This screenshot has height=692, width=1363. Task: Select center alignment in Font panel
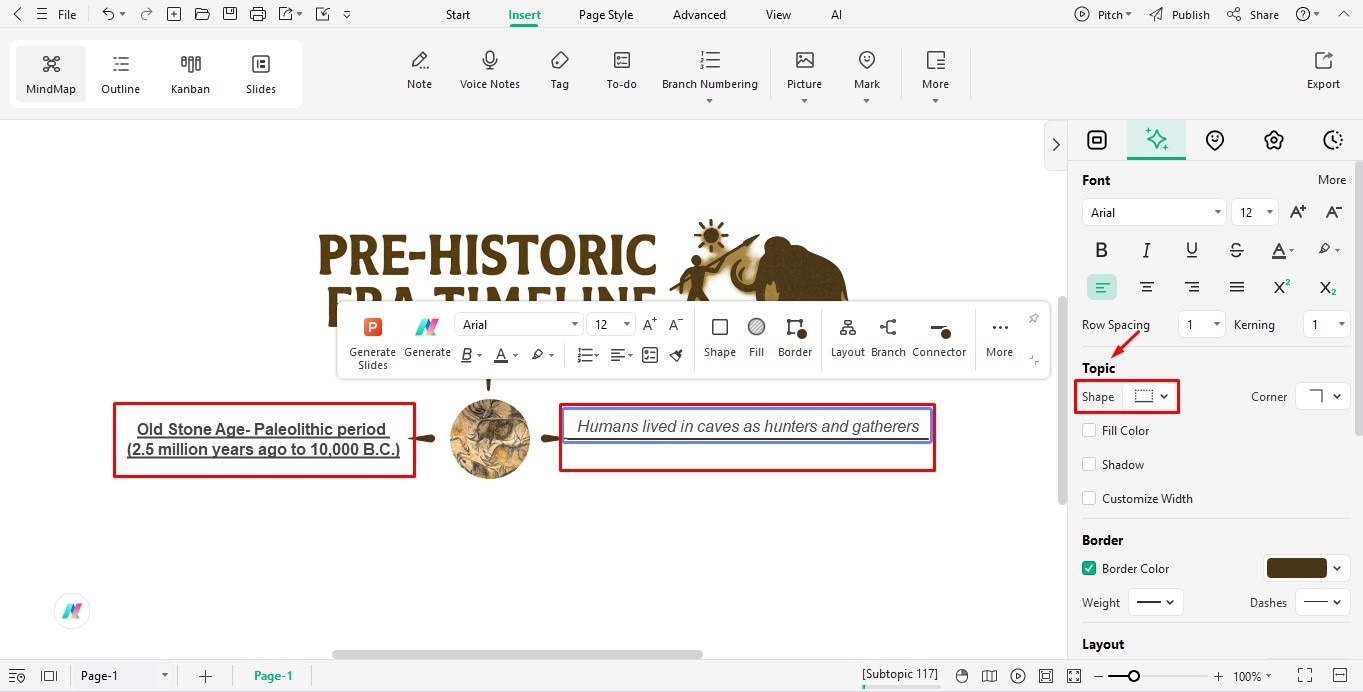(x=1147, y=287)
